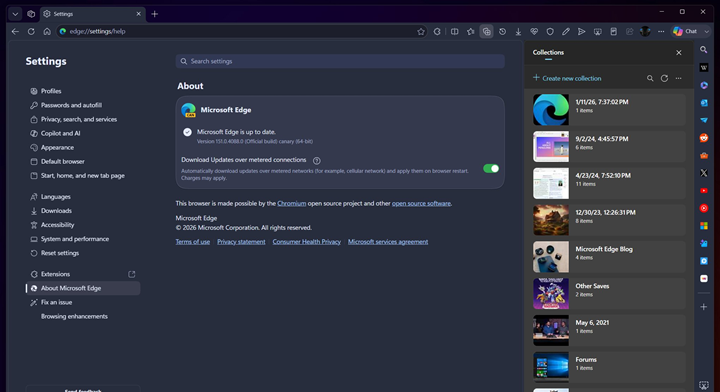Activate the Split screen toolbar icon
720x392 pixels.
click(x=455, y=31)
